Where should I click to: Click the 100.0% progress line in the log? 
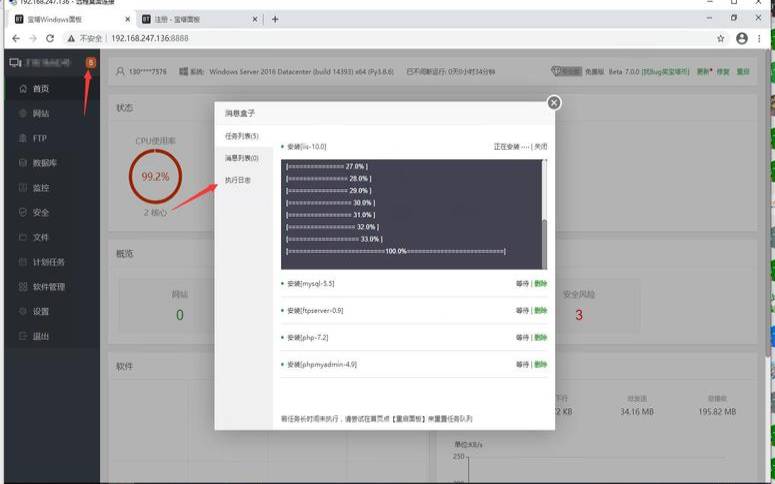(396, 251)
